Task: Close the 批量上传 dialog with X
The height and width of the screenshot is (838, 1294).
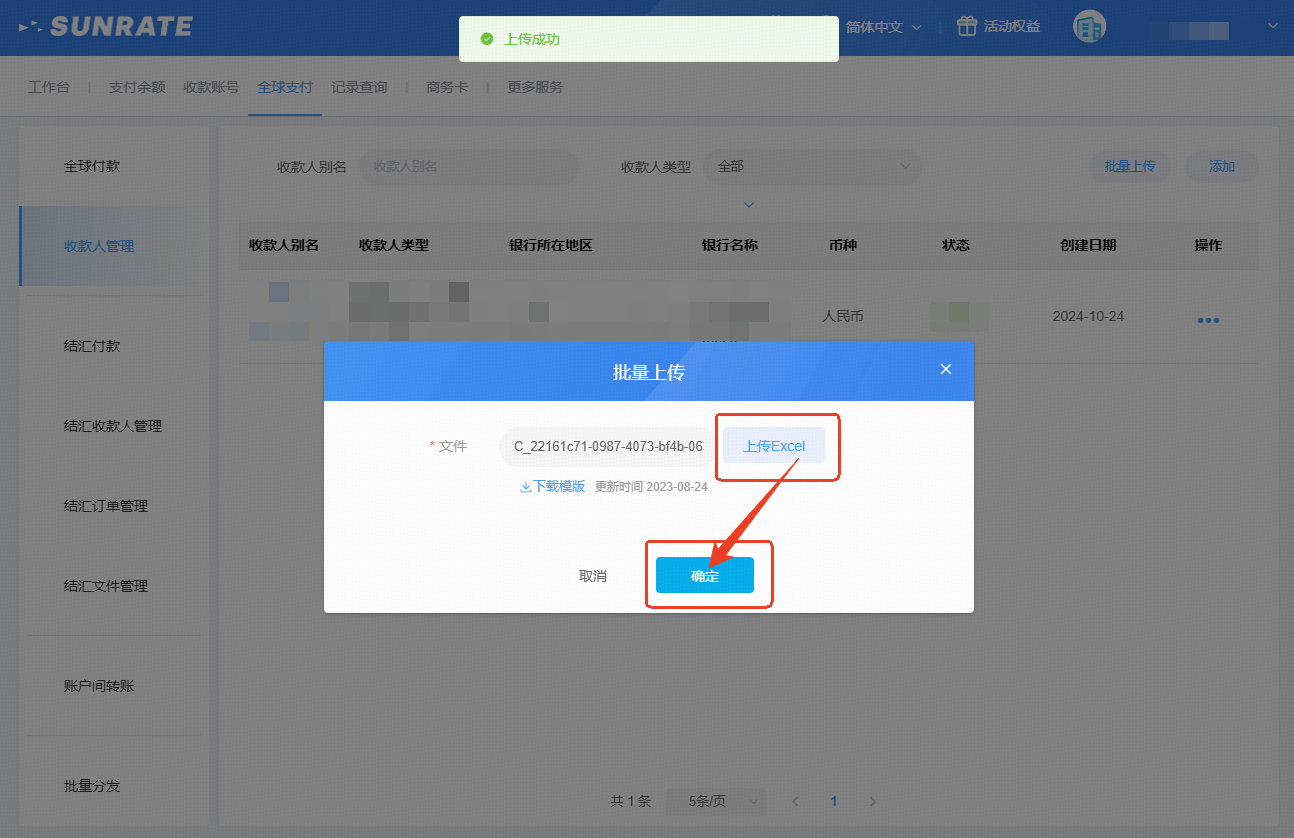Action: [946, 369]
